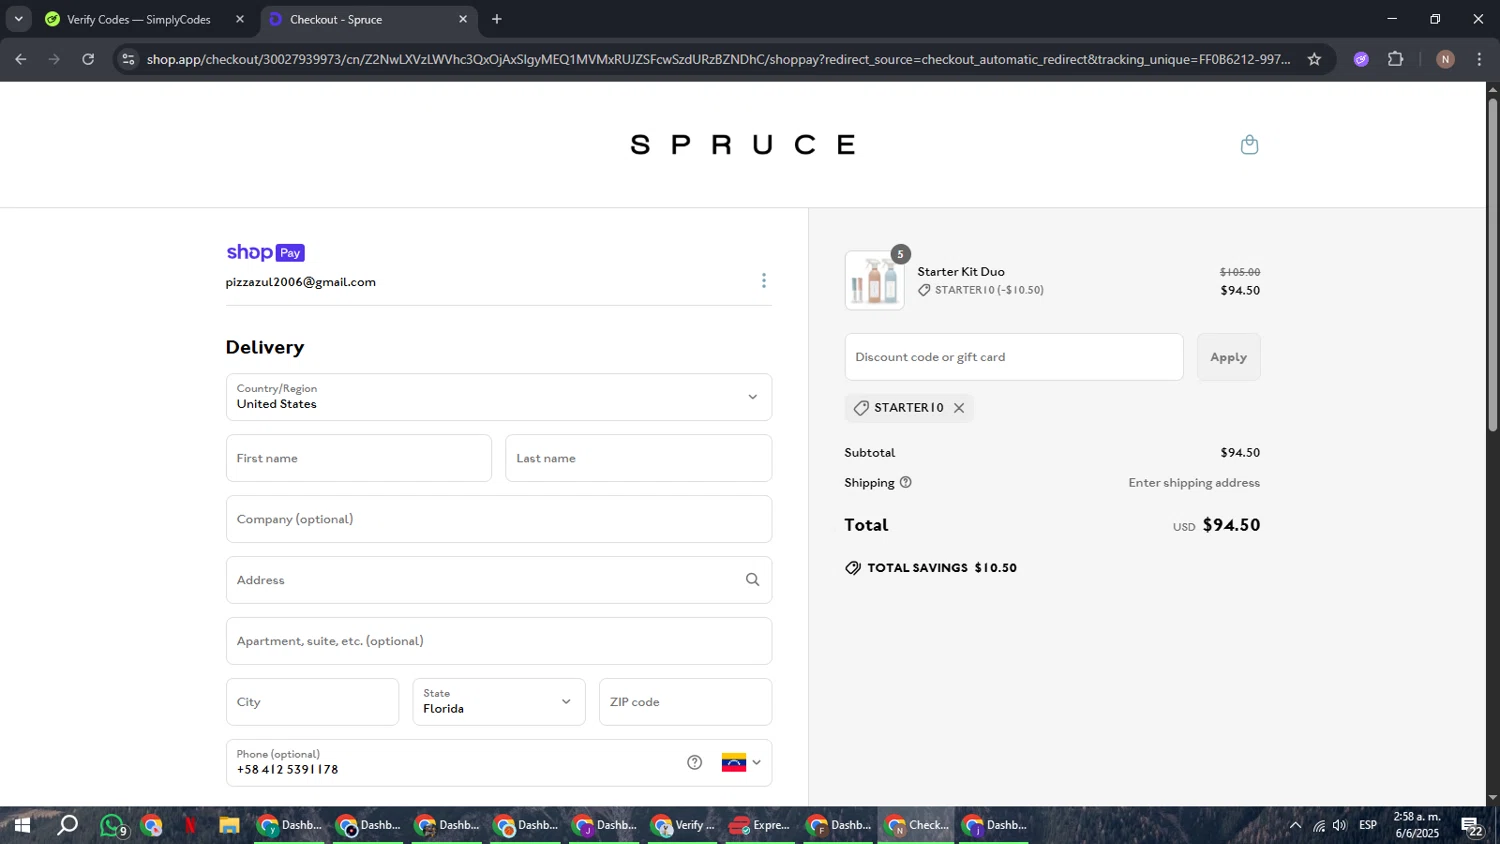Viewport: 1500px width, 844px height.
Task: Focus the Discount code or gift card field
Action: point(1014,357)
